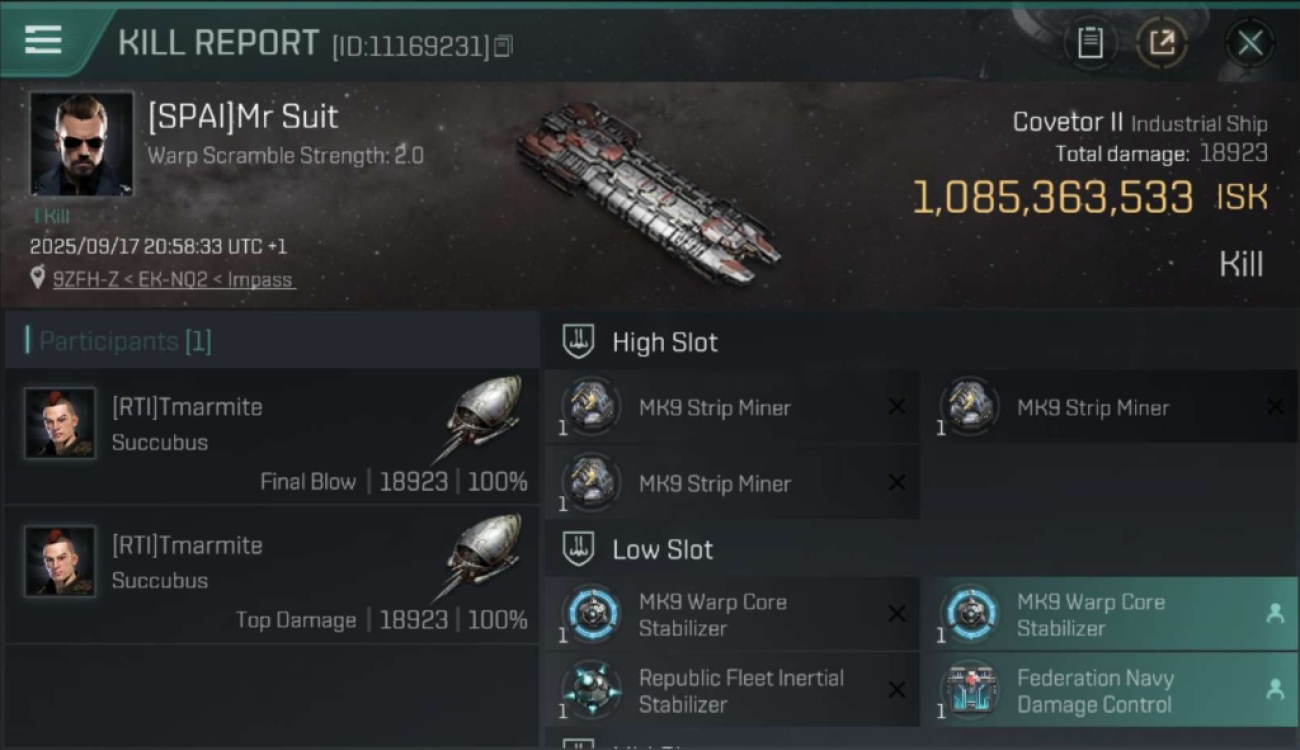Click the clipboard report icon
The width and height of the screenshot is (1300, 750).
1090,43
